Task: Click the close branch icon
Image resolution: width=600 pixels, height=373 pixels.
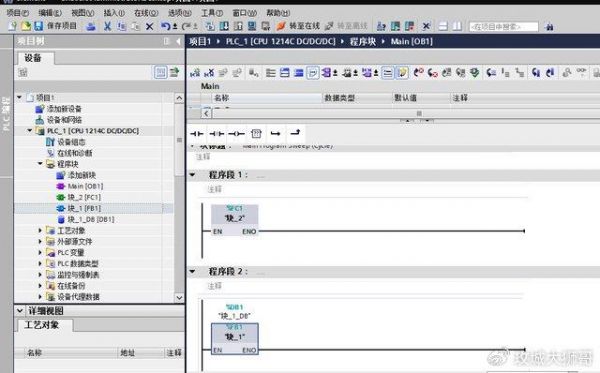Action: 295,133
